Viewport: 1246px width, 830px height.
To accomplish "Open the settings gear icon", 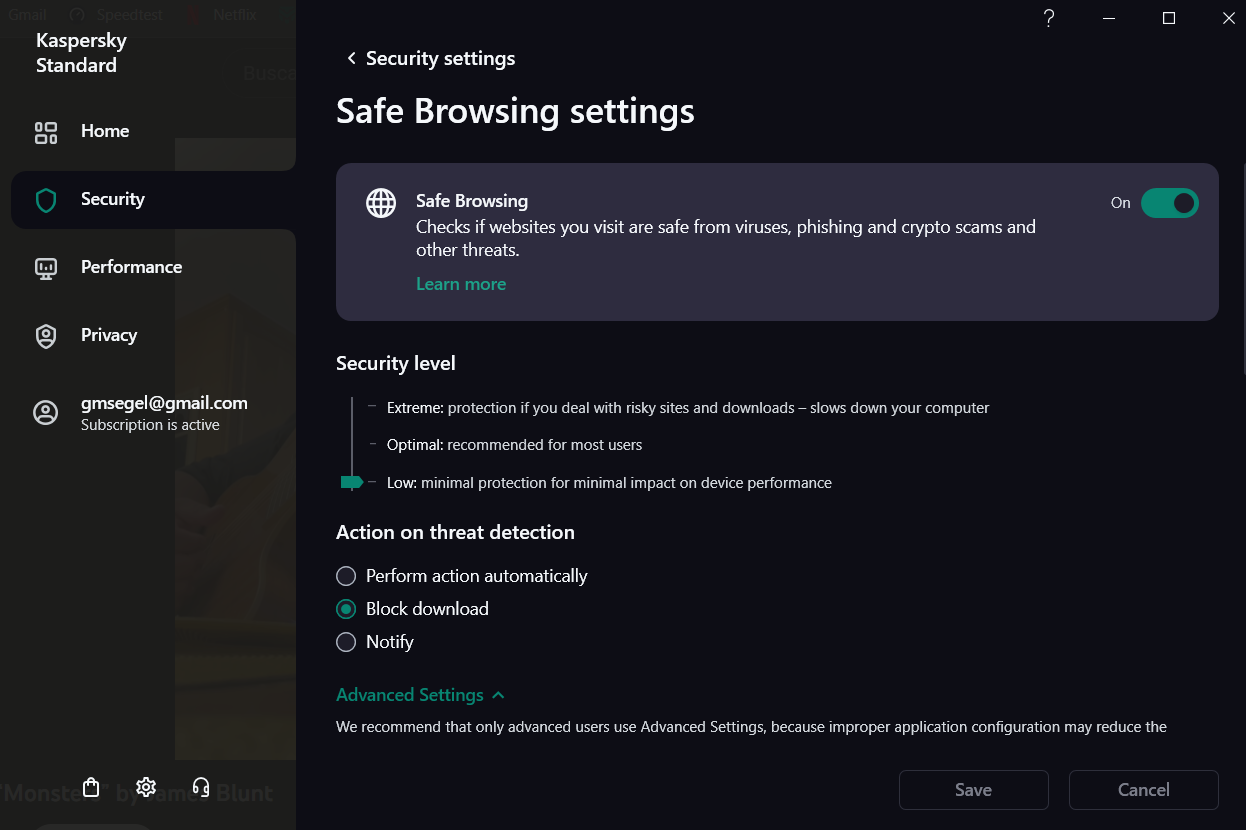I will 146,787.
